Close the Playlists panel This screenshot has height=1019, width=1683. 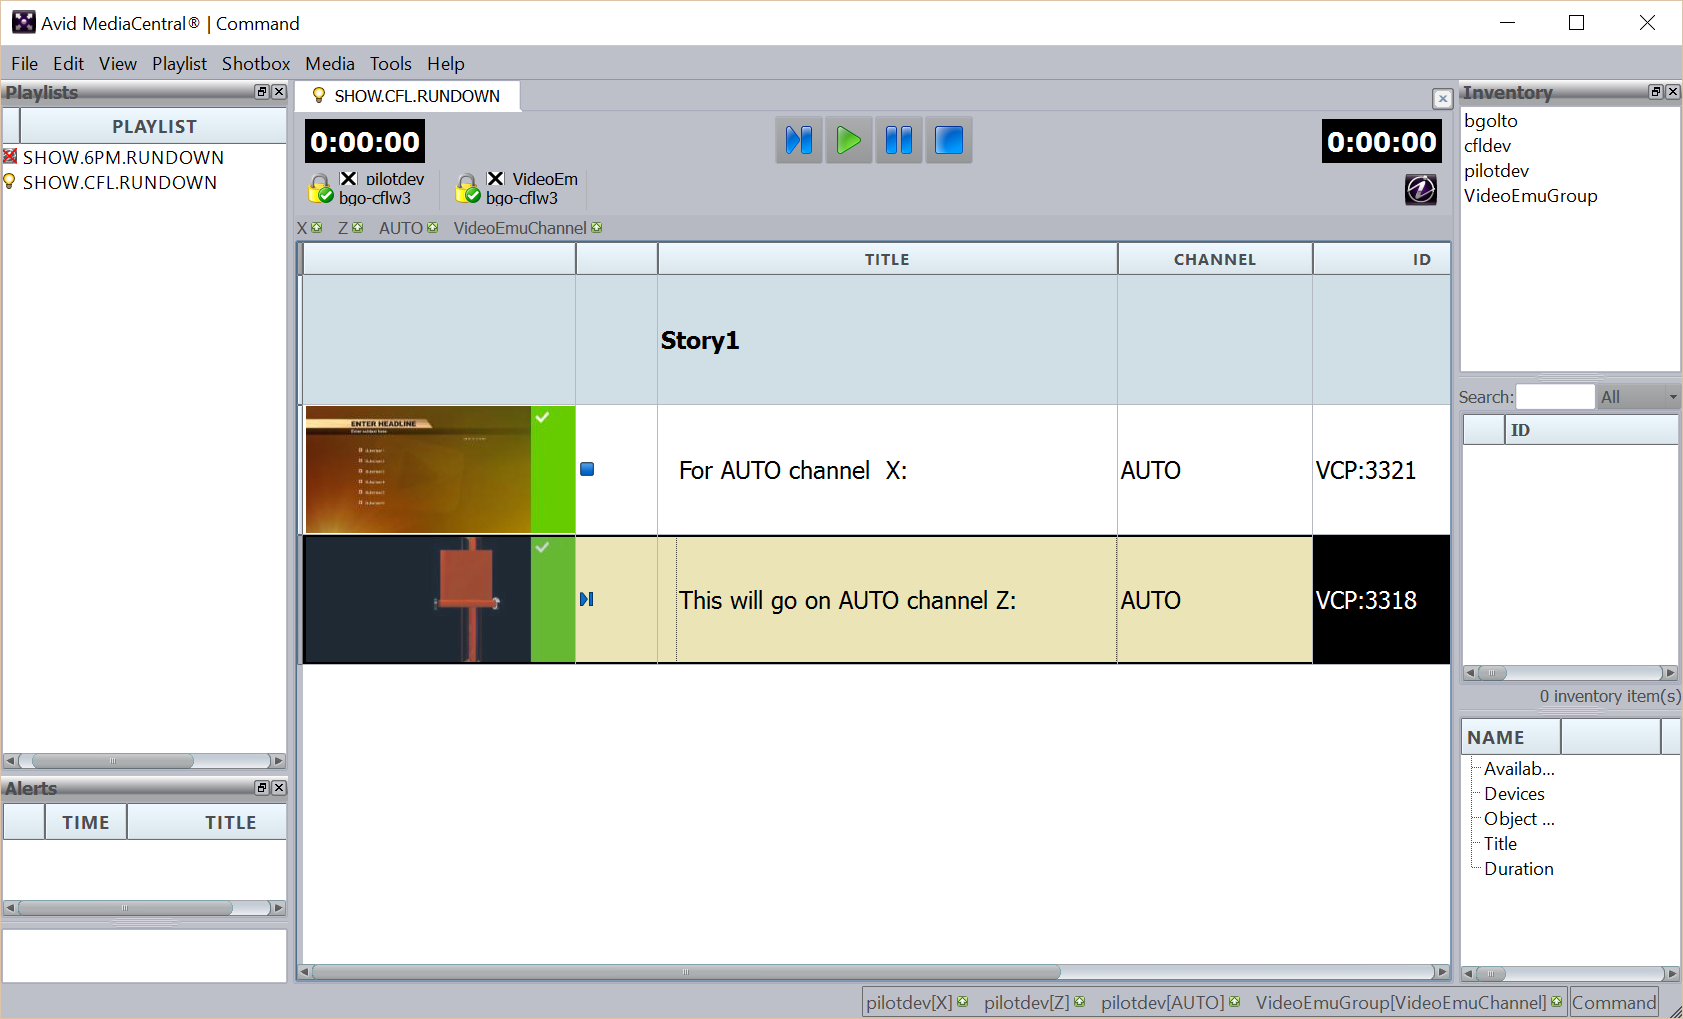279,92
